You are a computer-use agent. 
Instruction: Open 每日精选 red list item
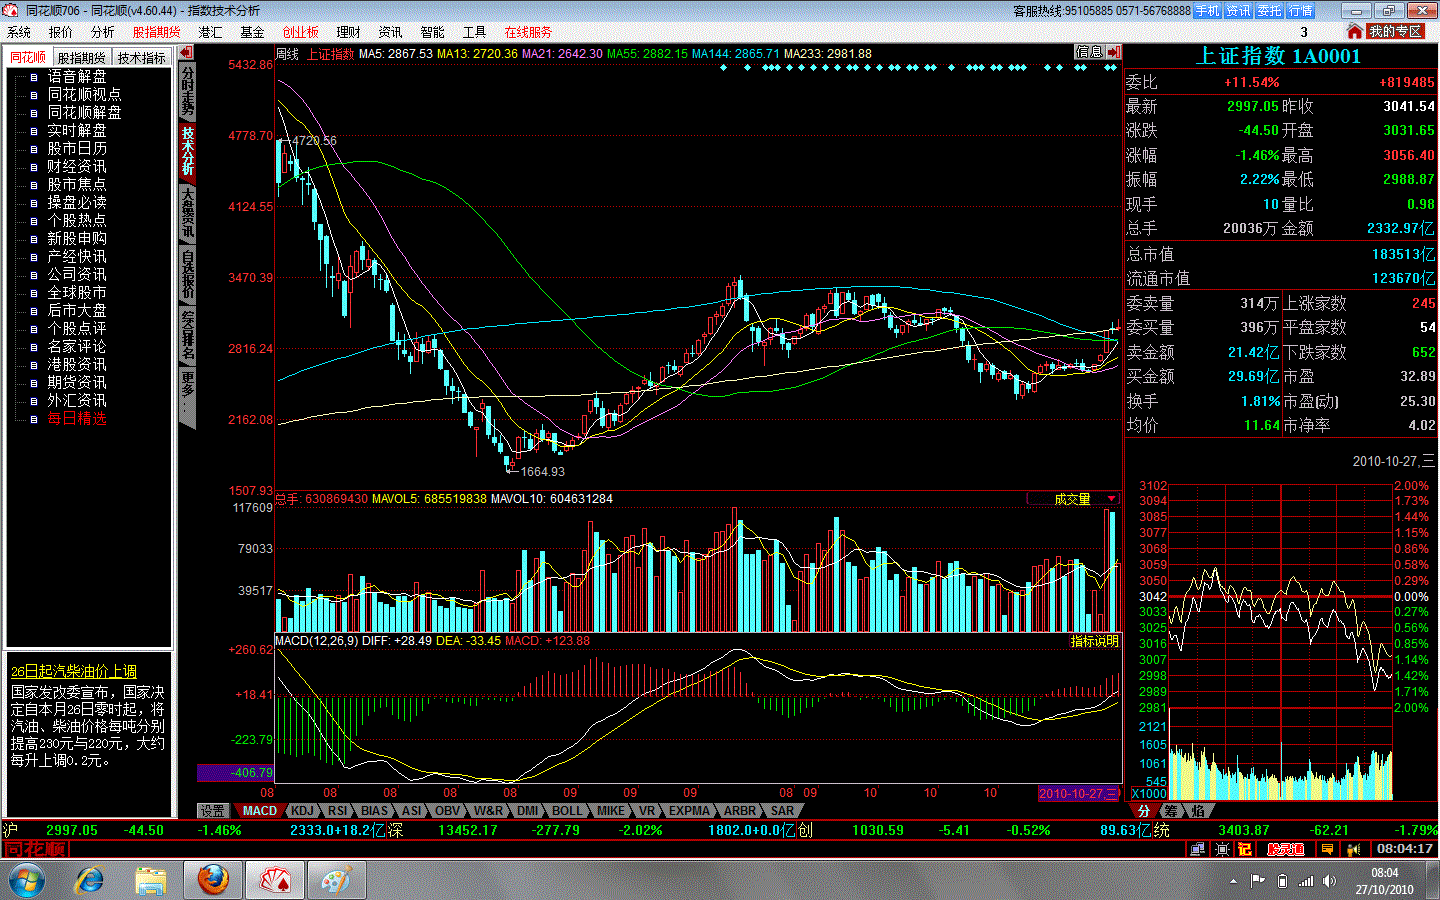click(77, 418)
